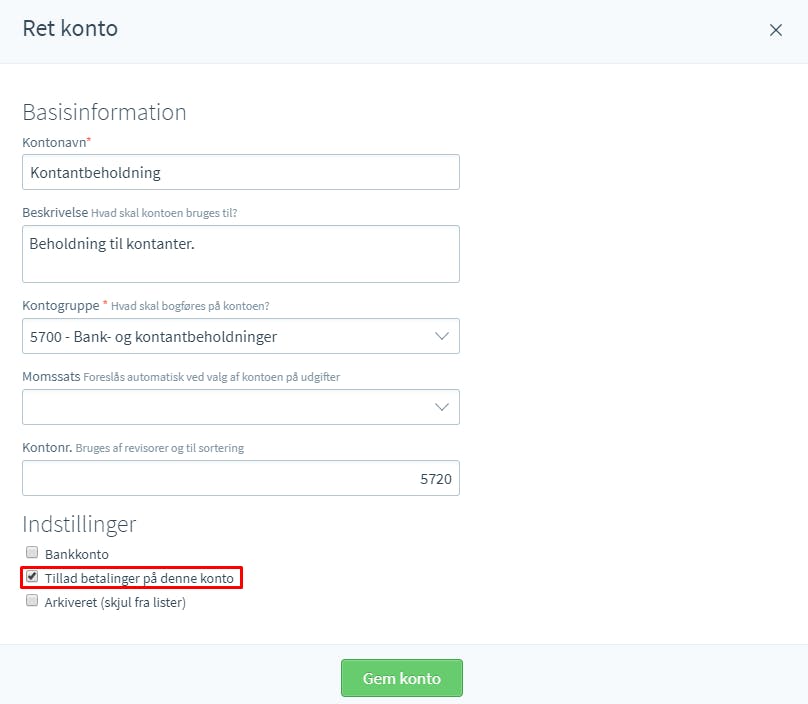Uncheck Tillad betalinger på denne konto
The width and height of the screenshot is (808, 704).
click(x=32, y=577)
